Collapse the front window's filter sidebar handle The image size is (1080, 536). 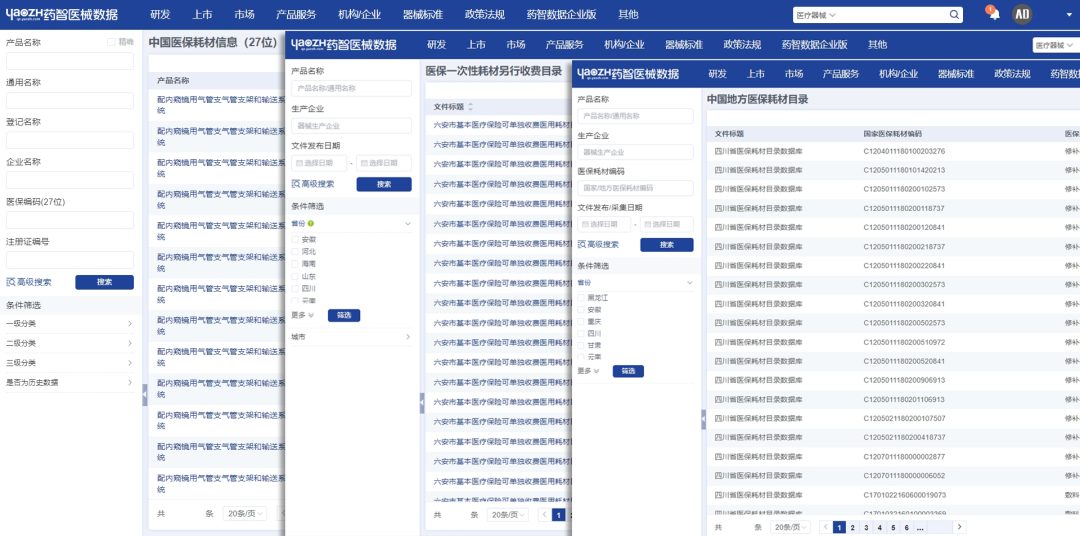(x=703, y=420)
